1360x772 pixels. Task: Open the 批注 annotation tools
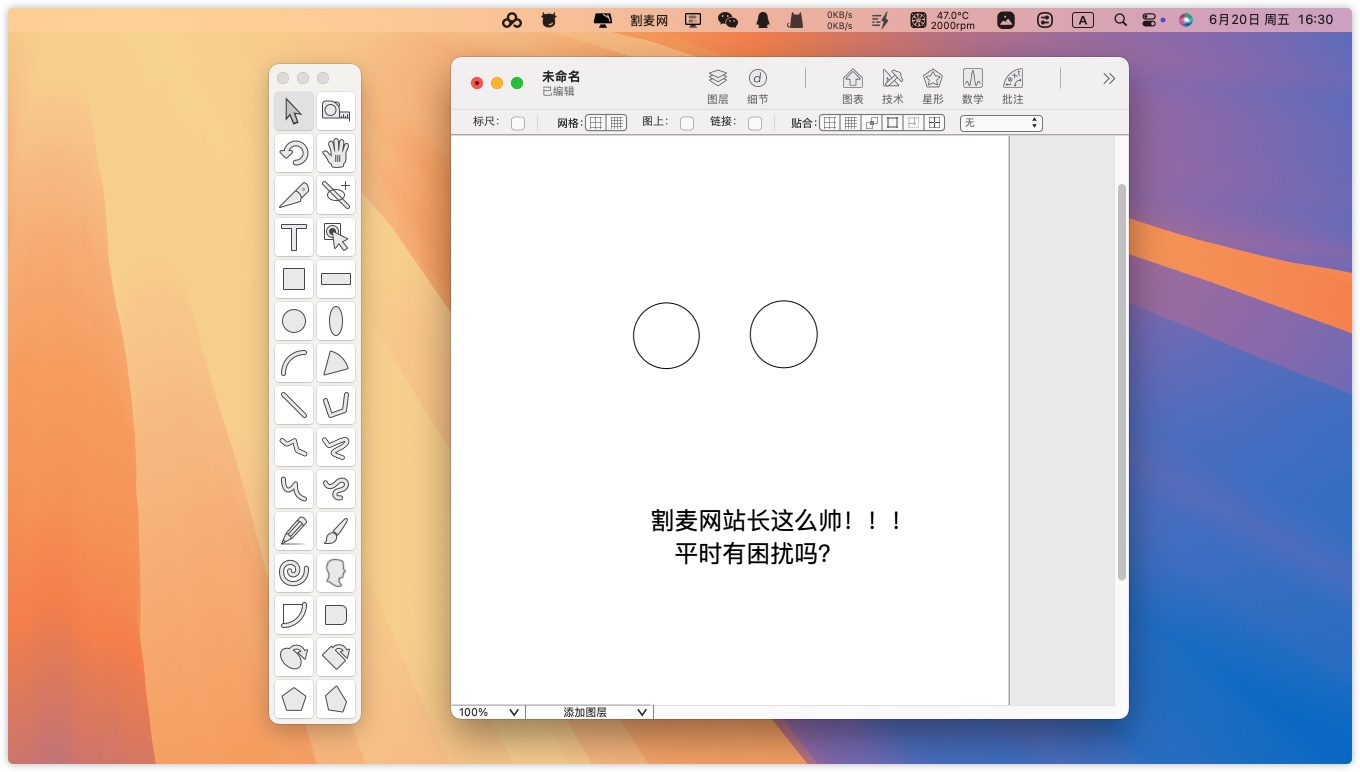point(1013,86)
